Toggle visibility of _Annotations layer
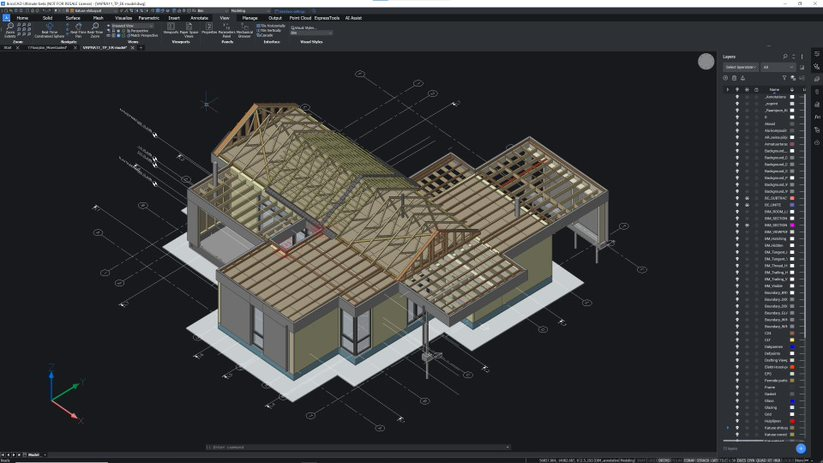The image size is (823, 463). 737,97
